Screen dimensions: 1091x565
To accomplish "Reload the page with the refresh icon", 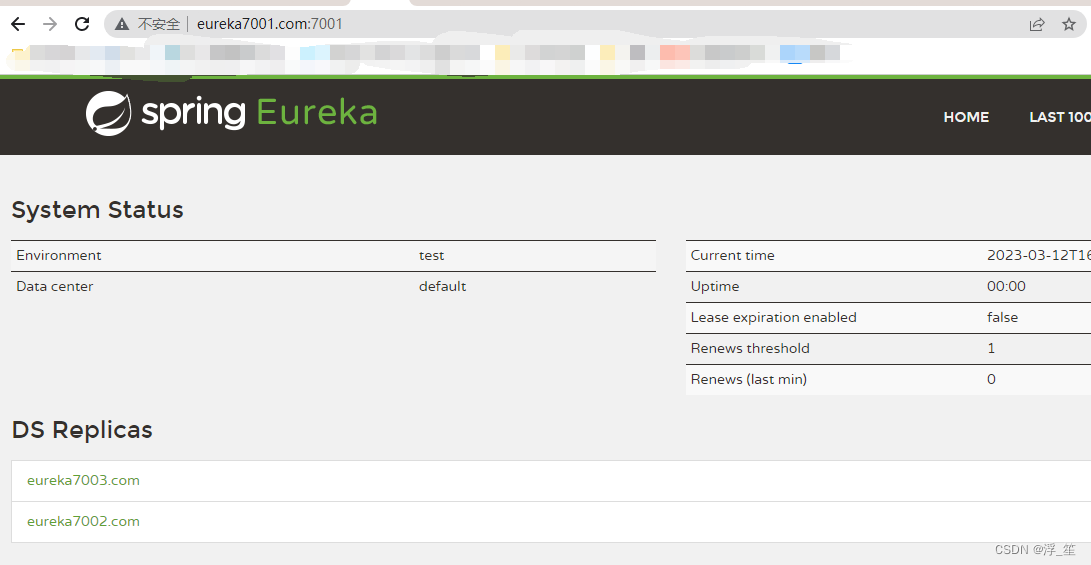I will click(x=82, y=24).
